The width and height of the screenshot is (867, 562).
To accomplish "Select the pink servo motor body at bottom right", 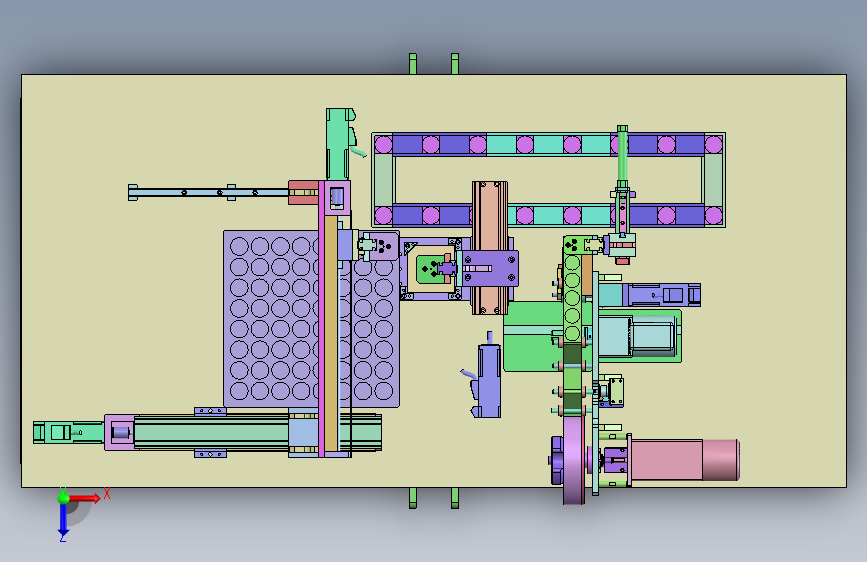I will coord(685,460).
